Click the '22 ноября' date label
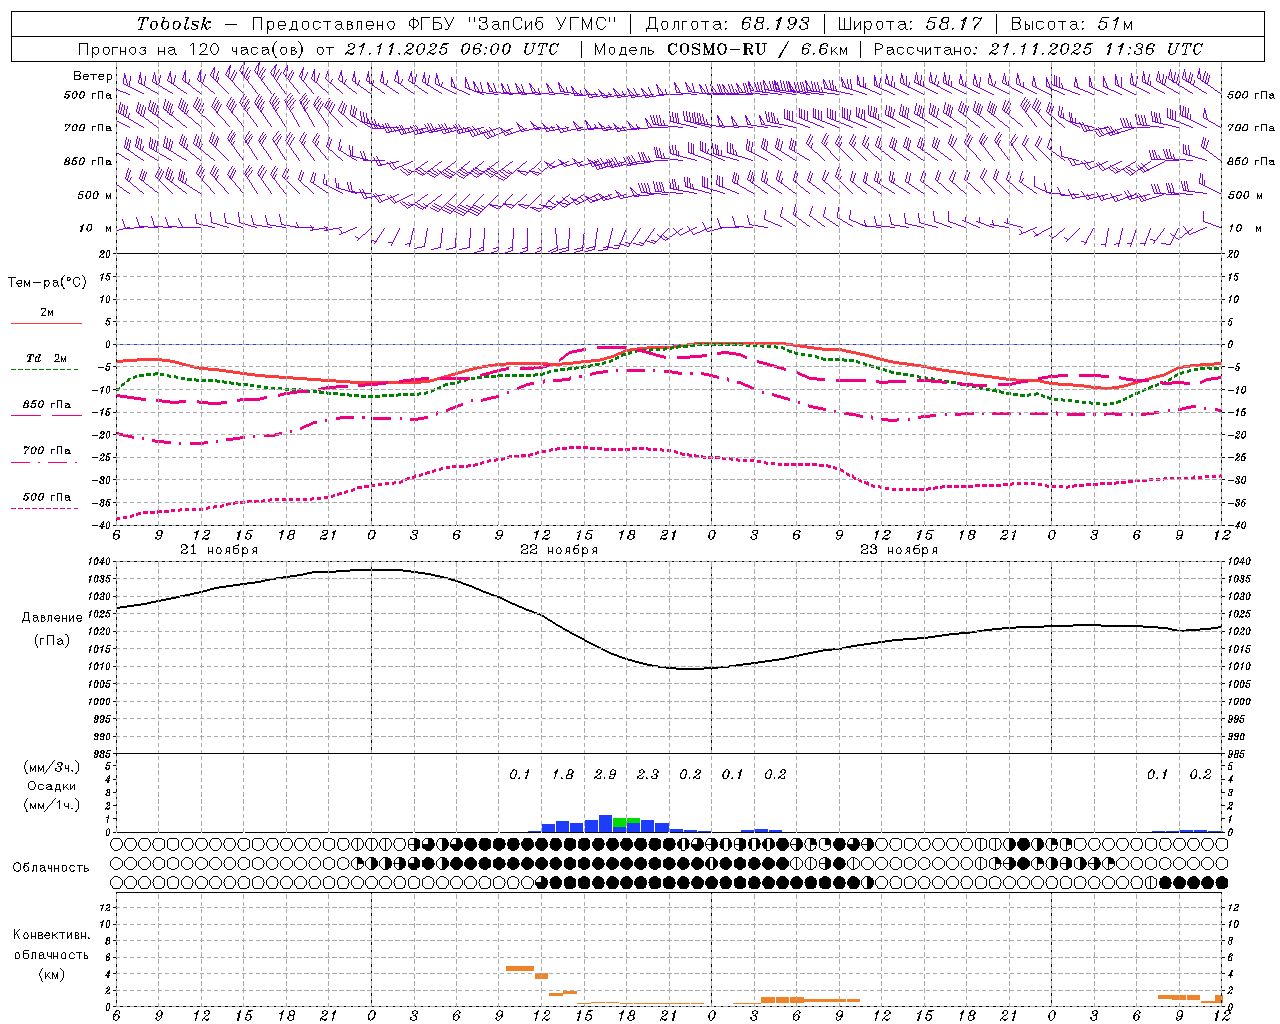This screenshot has height=1024, width=1280. pyautogui.click(x=559, y=549)
